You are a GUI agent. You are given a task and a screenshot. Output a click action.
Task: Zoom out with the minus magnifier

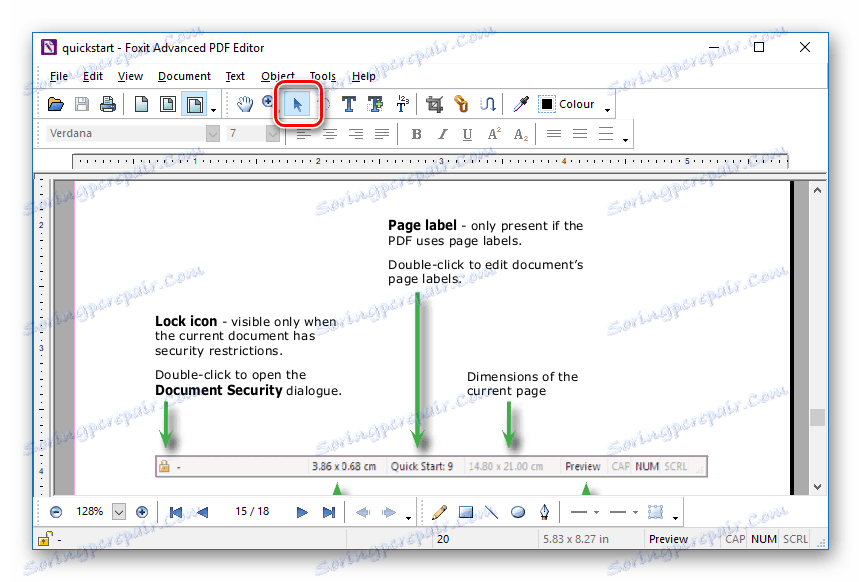coord(56,512)
